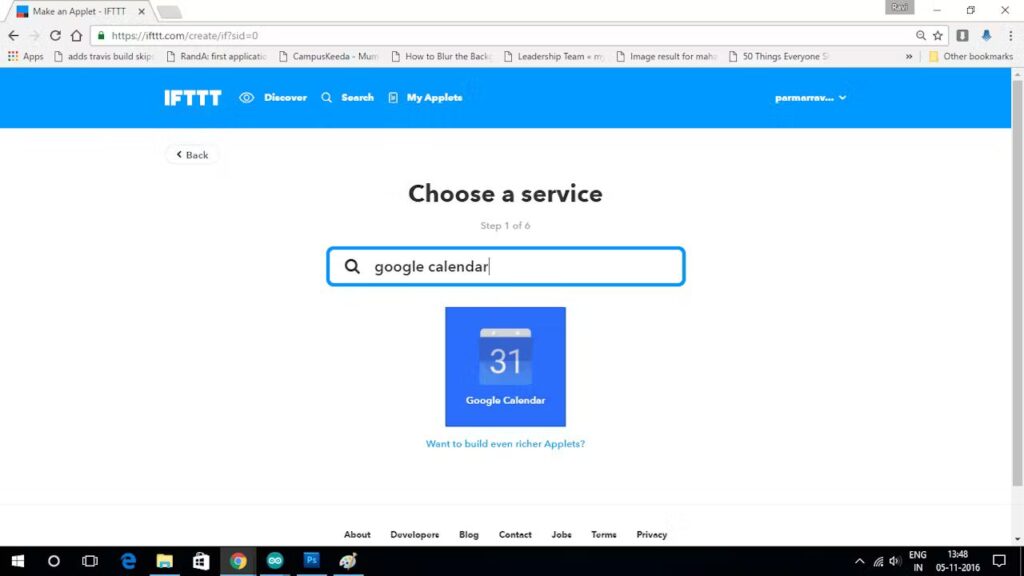
Task: Open the "RandA: first applicatic" bookmark
Action: pyautogui.click(x=217, y=56)
